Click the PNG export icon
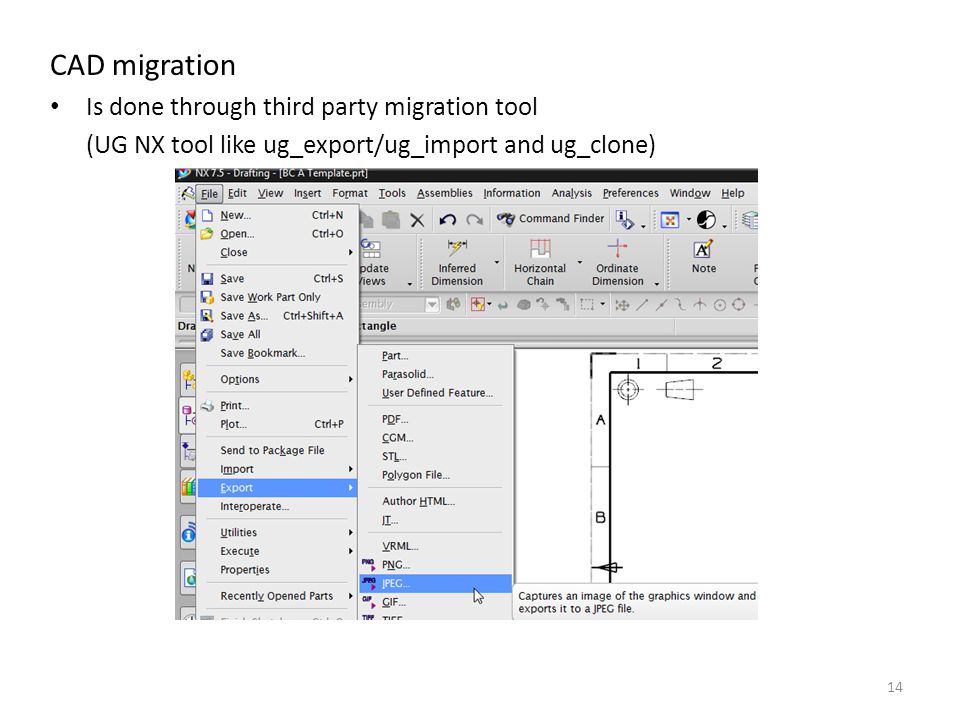 (x=369, y=564)
